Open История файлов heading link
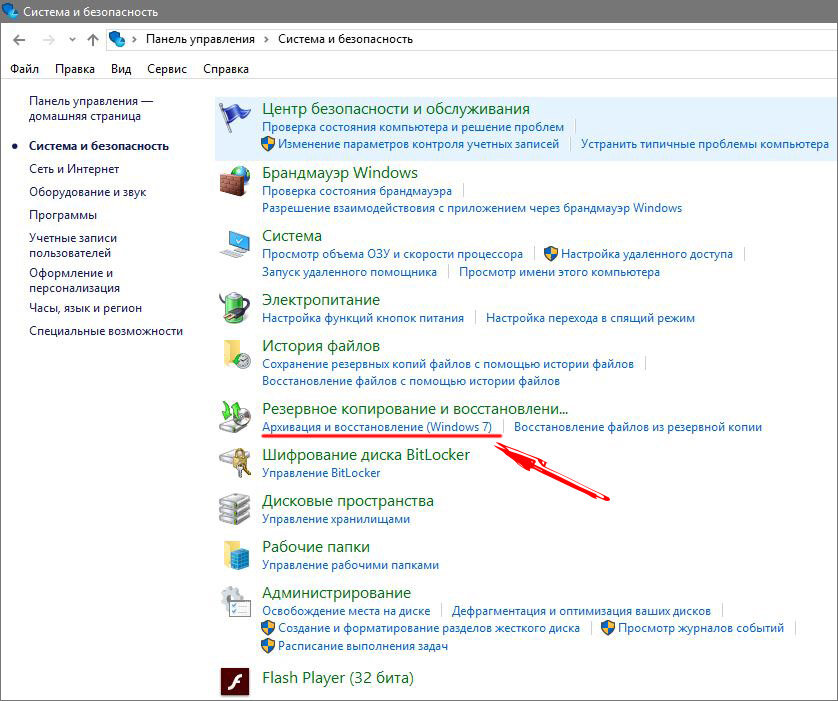838x701 pixels. pos(321,346)
